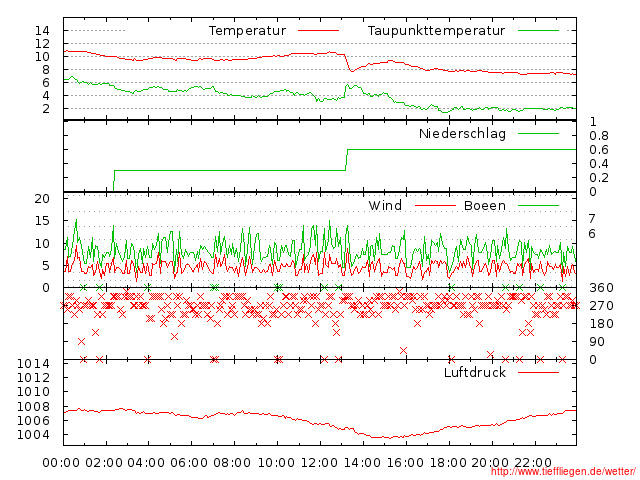This screenshot has width=640, height=480.
Task: Click the 90 wind direction axis value
Action: pos(597,342)
